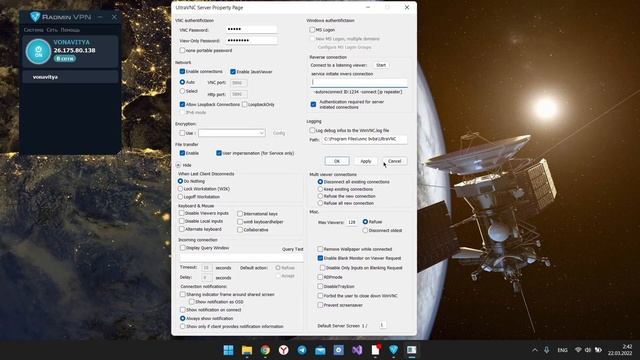Launch Google Chrome from the taskbar
Viewport: 640px width, 360px height.
(x=265, y=350)
